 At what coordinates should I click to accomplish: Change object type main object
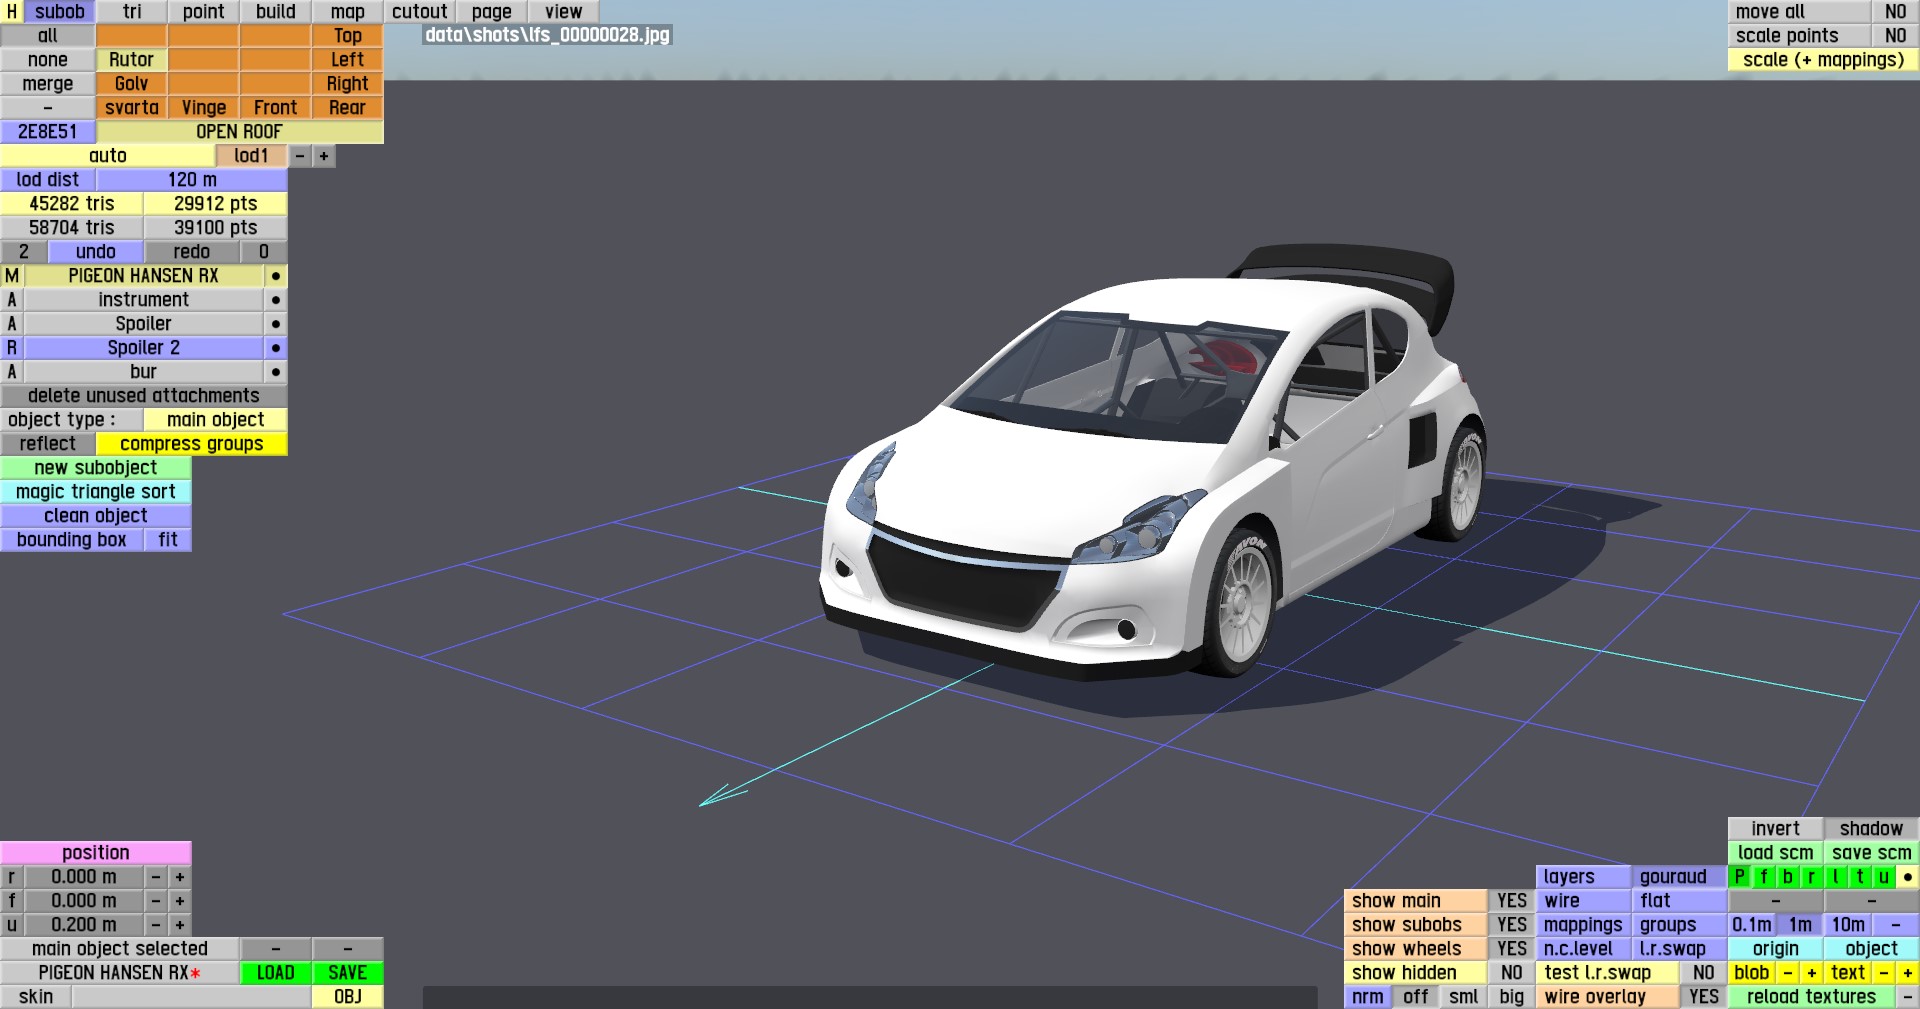[x=216, y=420]
